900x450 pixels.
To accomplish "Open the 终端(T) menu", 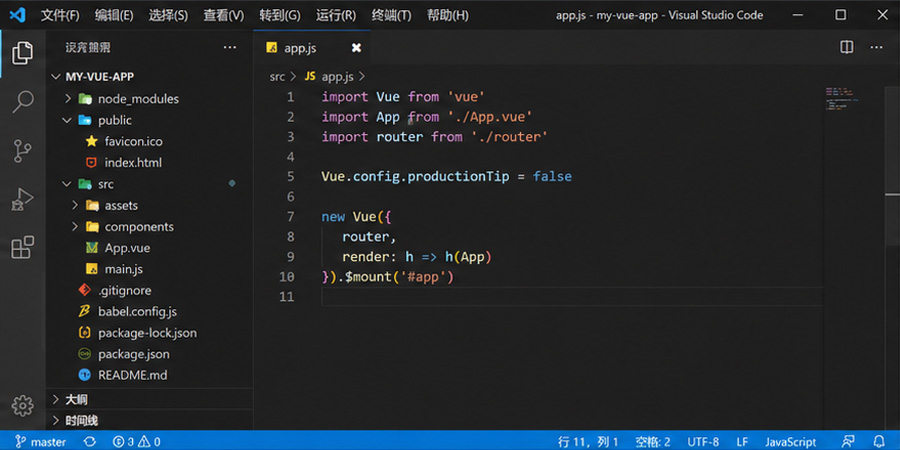I will [x=391, y=15].
